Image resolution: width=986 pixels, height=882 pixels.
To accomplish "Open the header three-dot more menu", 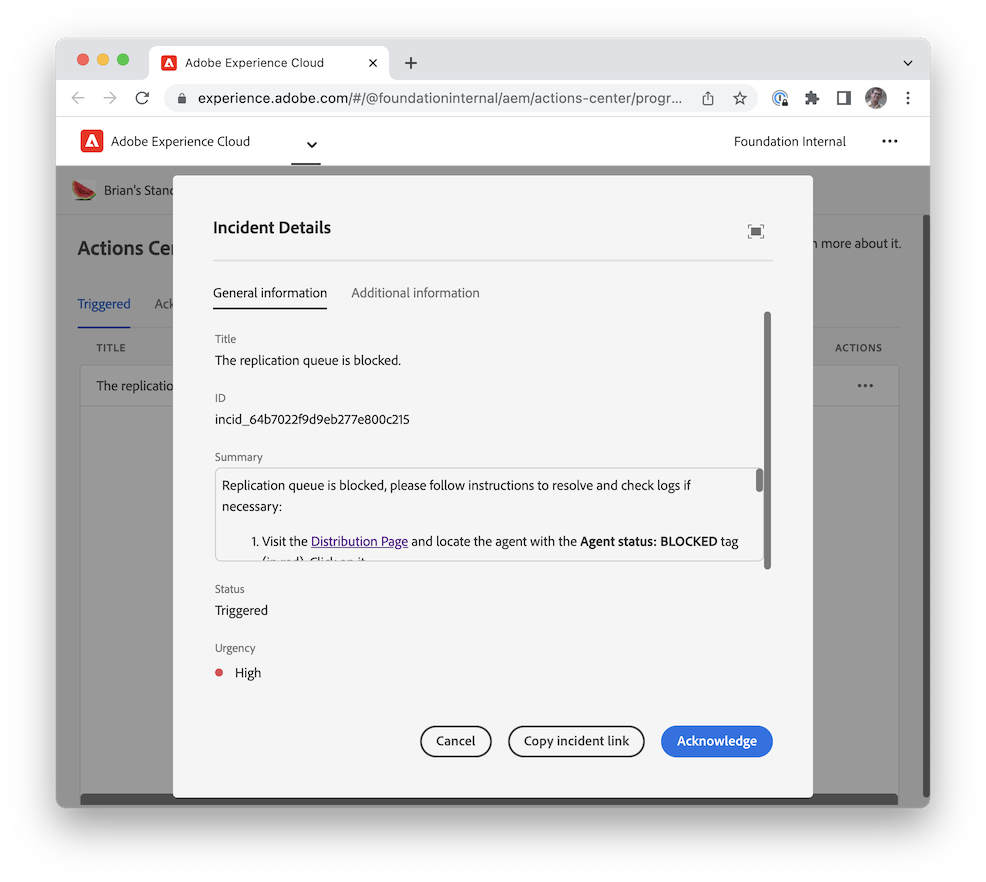I will 889,141.
